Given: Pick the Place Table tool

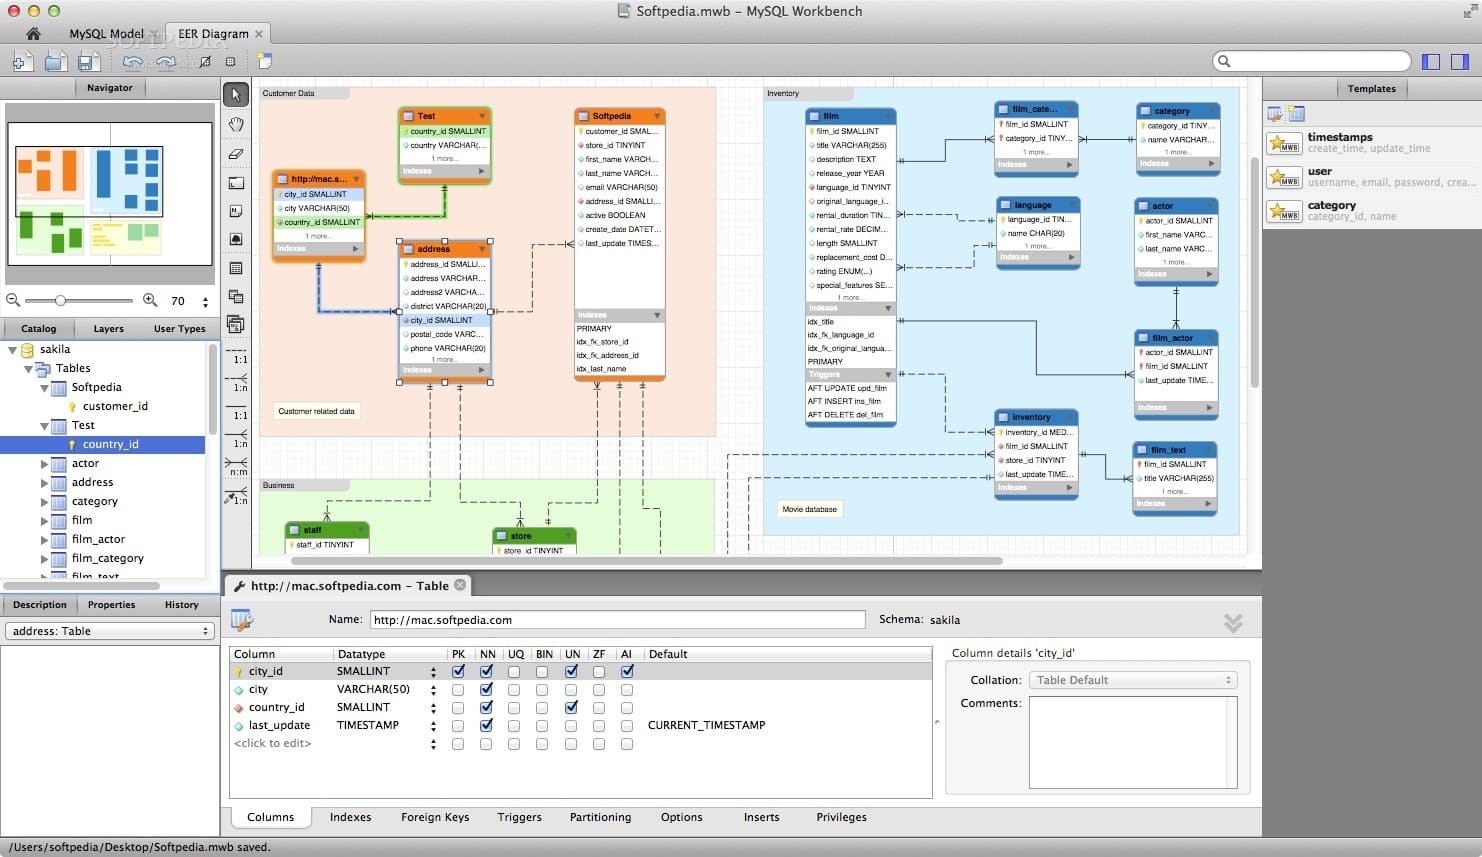Looking at the screenshot, I should coord(236,268).
